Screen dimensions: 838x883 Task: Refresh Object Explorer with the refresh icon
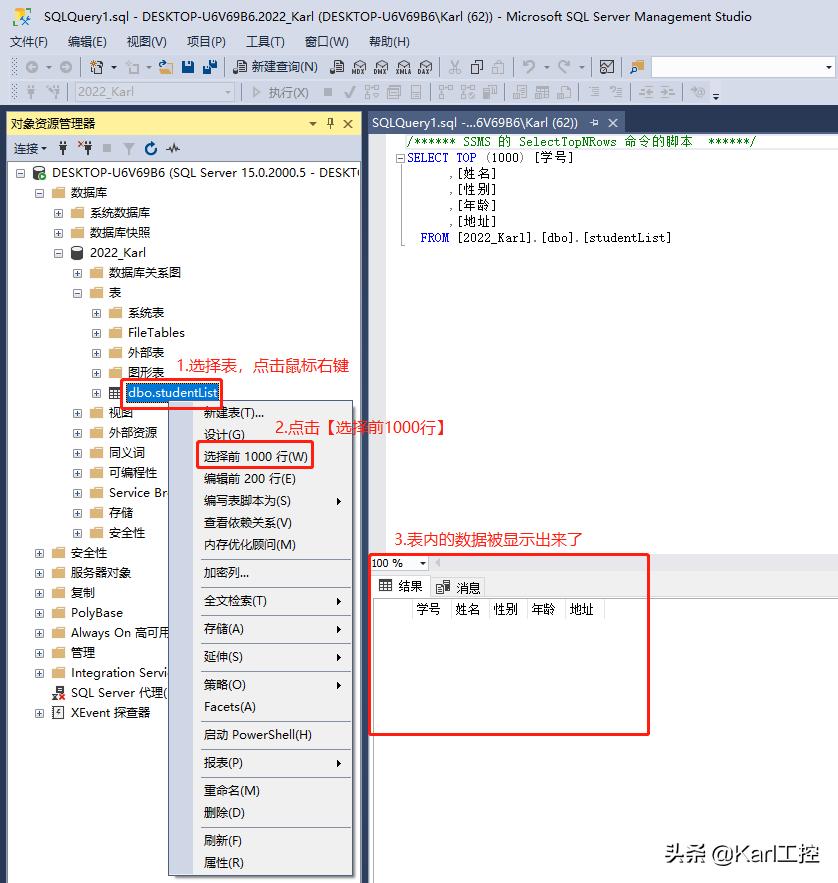149,148
